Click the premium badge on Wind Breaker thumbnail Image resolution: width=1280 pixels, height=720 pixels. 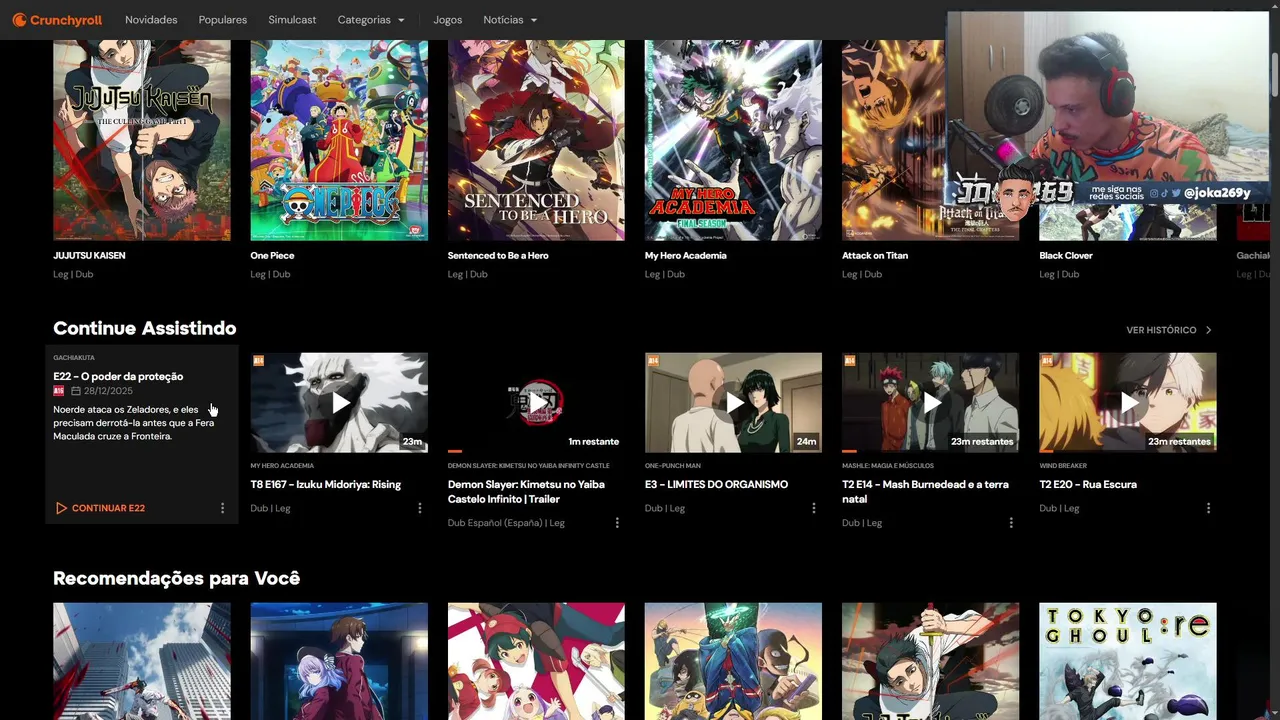tap(1047, 360)
